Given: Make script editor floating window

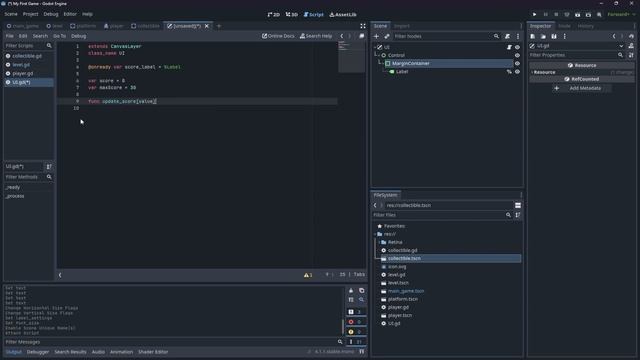Looking at the screenshot, I should click(x=362, y=36).
